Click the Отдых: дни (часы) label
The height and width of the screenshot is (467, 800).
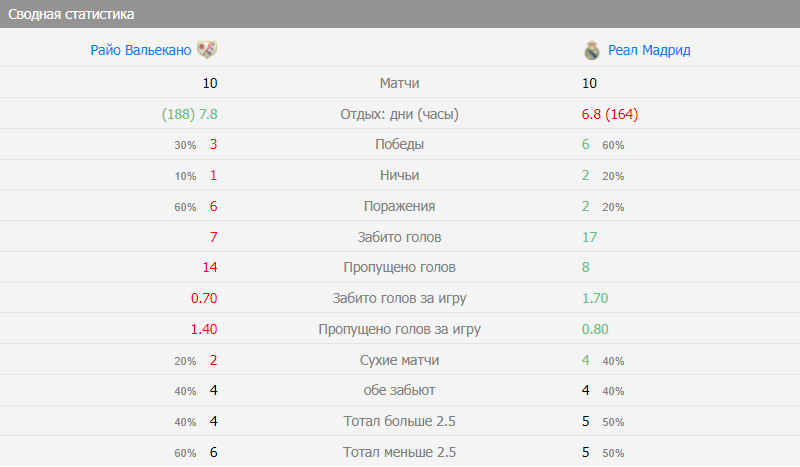coord(400,114)
